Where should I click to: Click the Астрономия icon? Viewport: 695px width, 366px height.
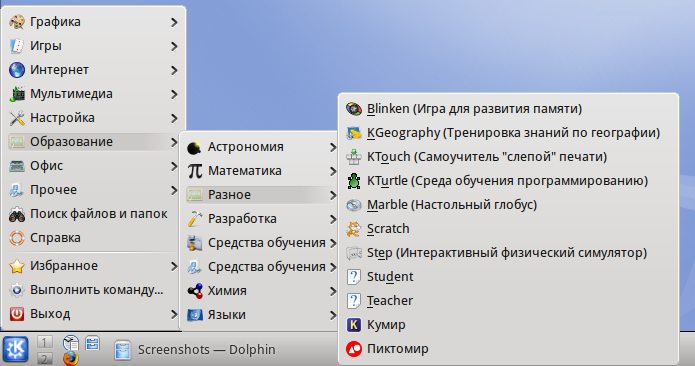[x=195, y=147]
